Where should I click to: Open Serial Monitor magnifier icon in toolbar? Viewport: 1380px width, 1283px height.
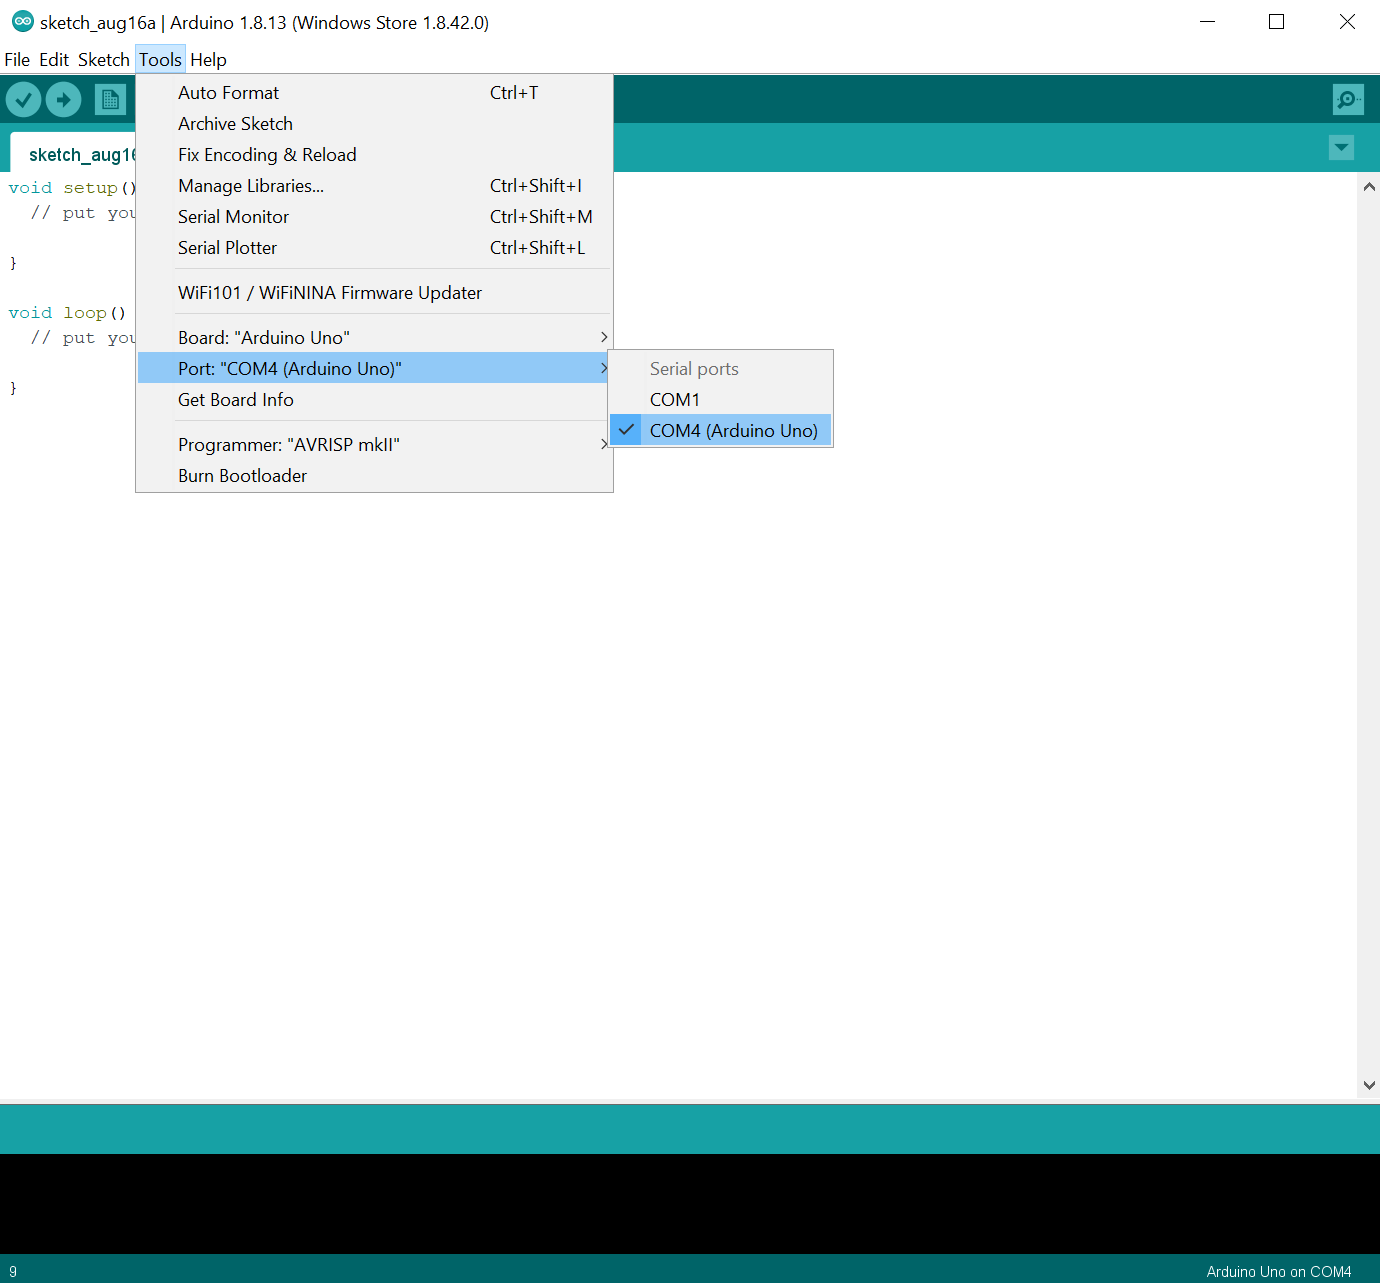[1348, 99]
